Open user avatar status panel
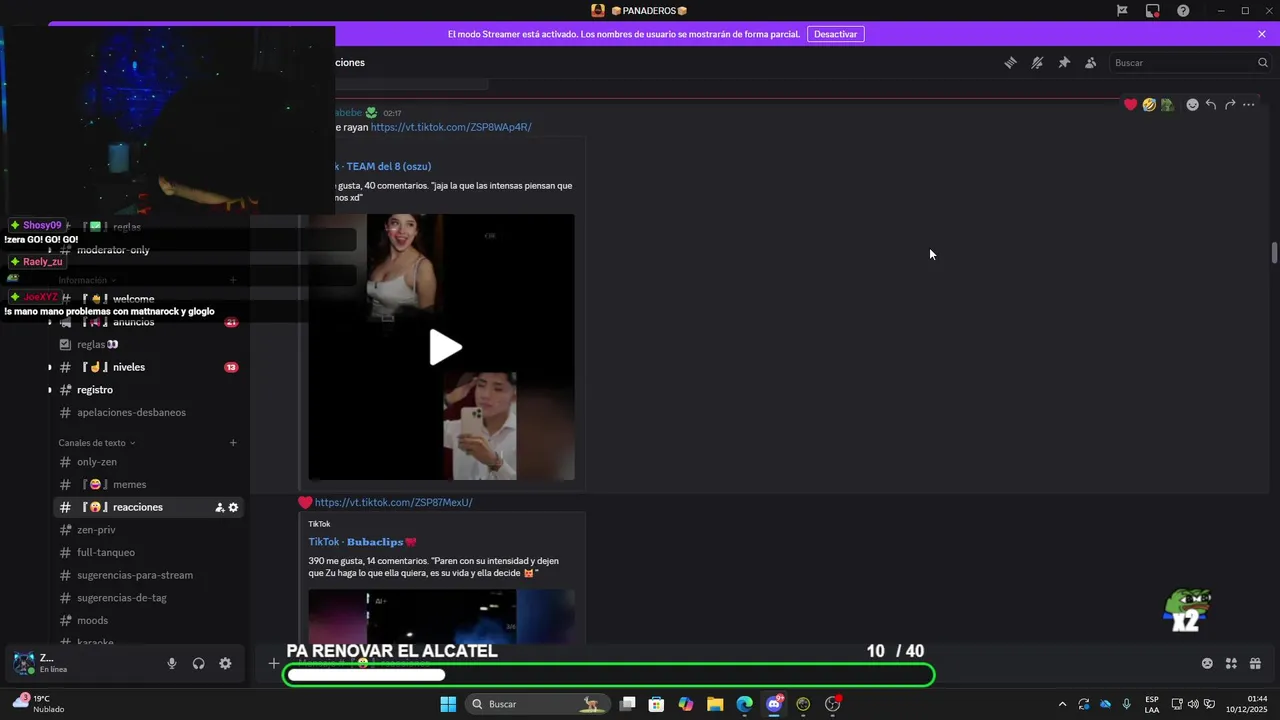Screen dimensions: 1280x720 point(23,663)
